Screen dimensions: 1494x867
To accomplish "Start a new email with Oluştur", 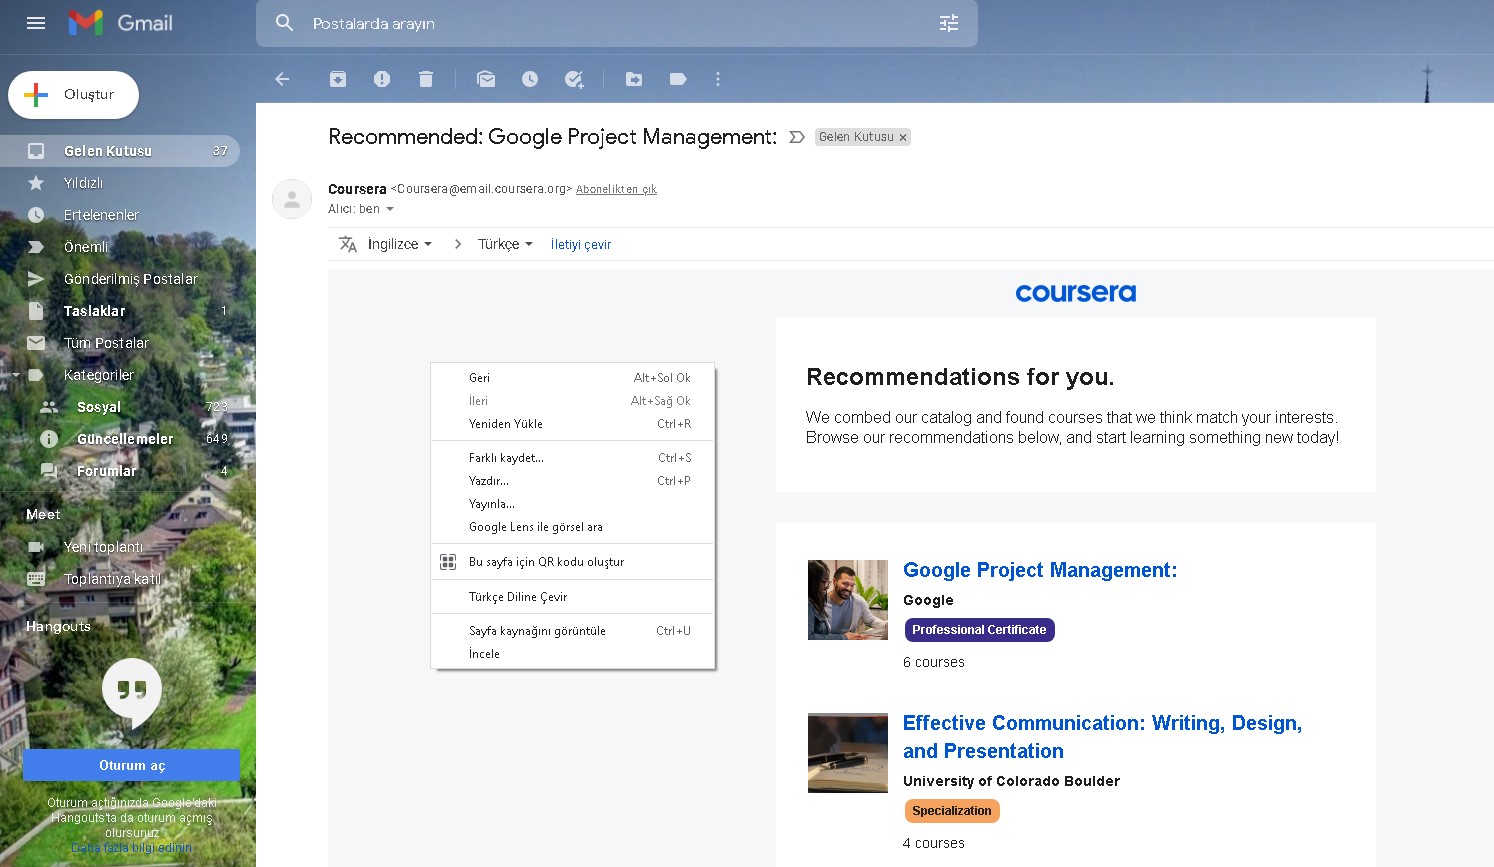I will point(73,94).
